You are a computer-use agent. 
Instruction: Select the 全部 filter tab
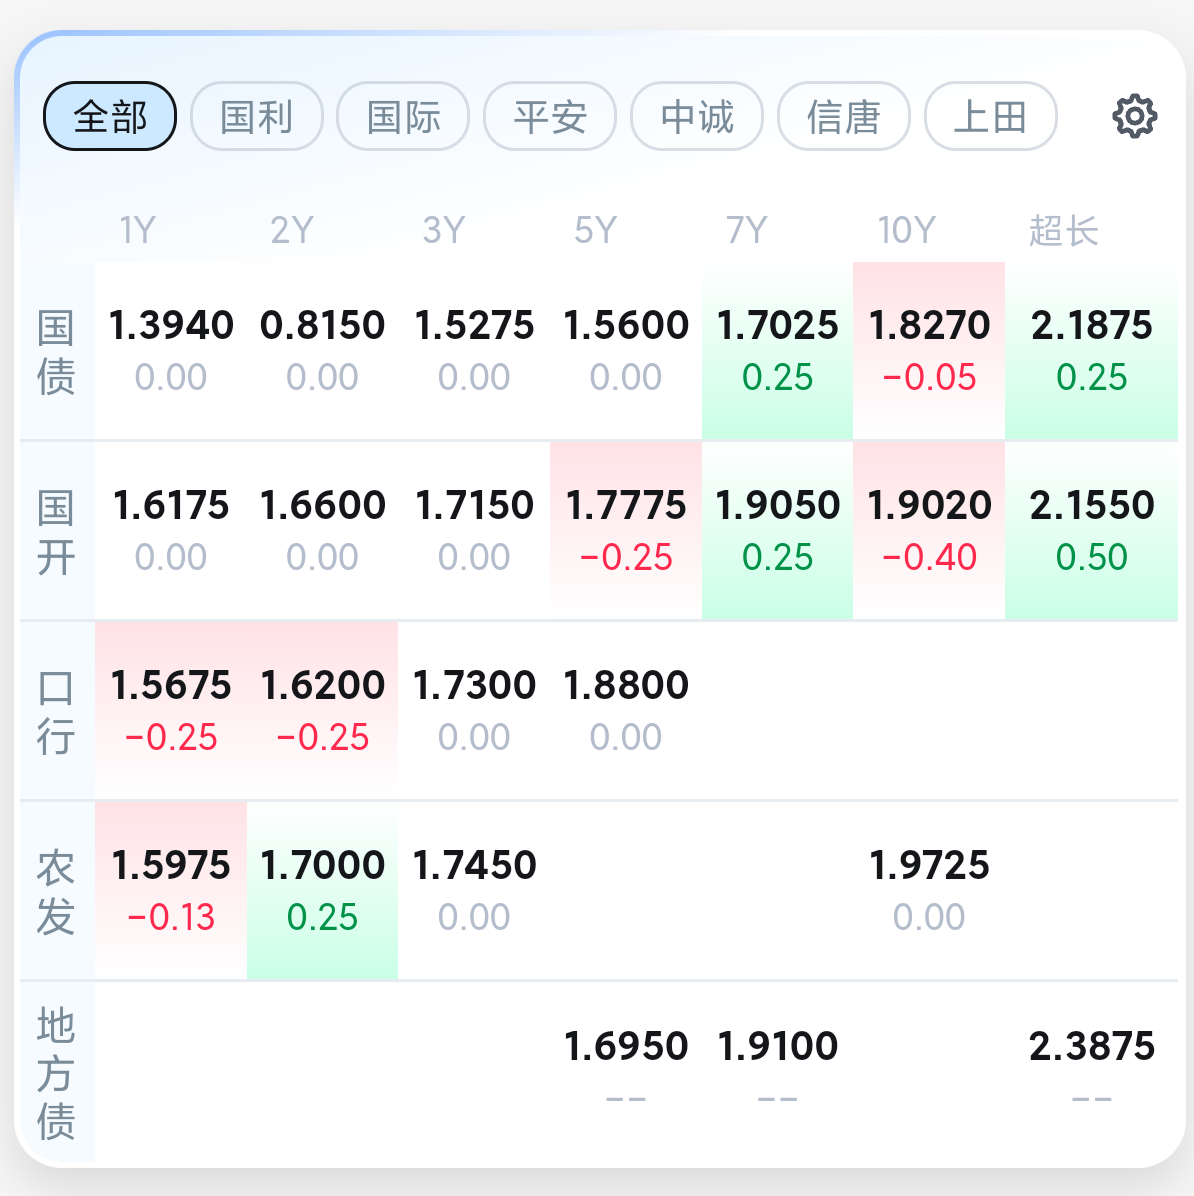(x=110, y=116)
